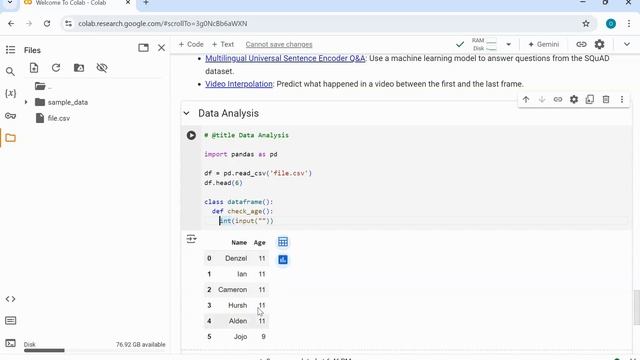Open the variables {x} panel
The width and height of the screenshot is (640, 360).
point(10,93)
